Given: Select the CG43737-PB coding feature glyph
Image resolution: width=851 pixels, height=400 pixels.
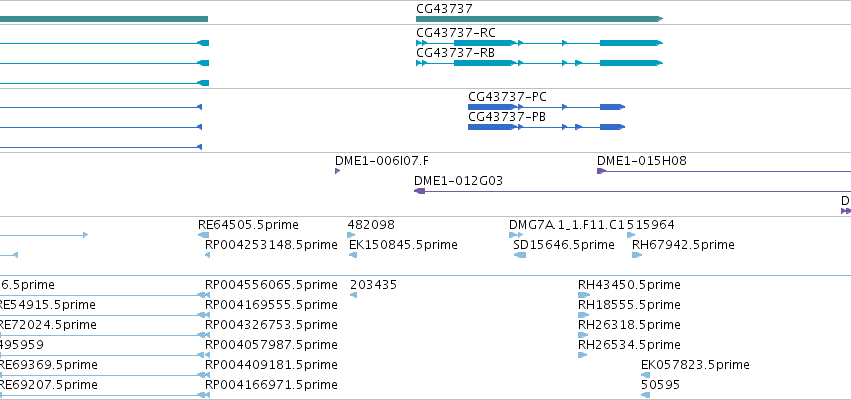Looking at the screenshot, I should [547, 127].
